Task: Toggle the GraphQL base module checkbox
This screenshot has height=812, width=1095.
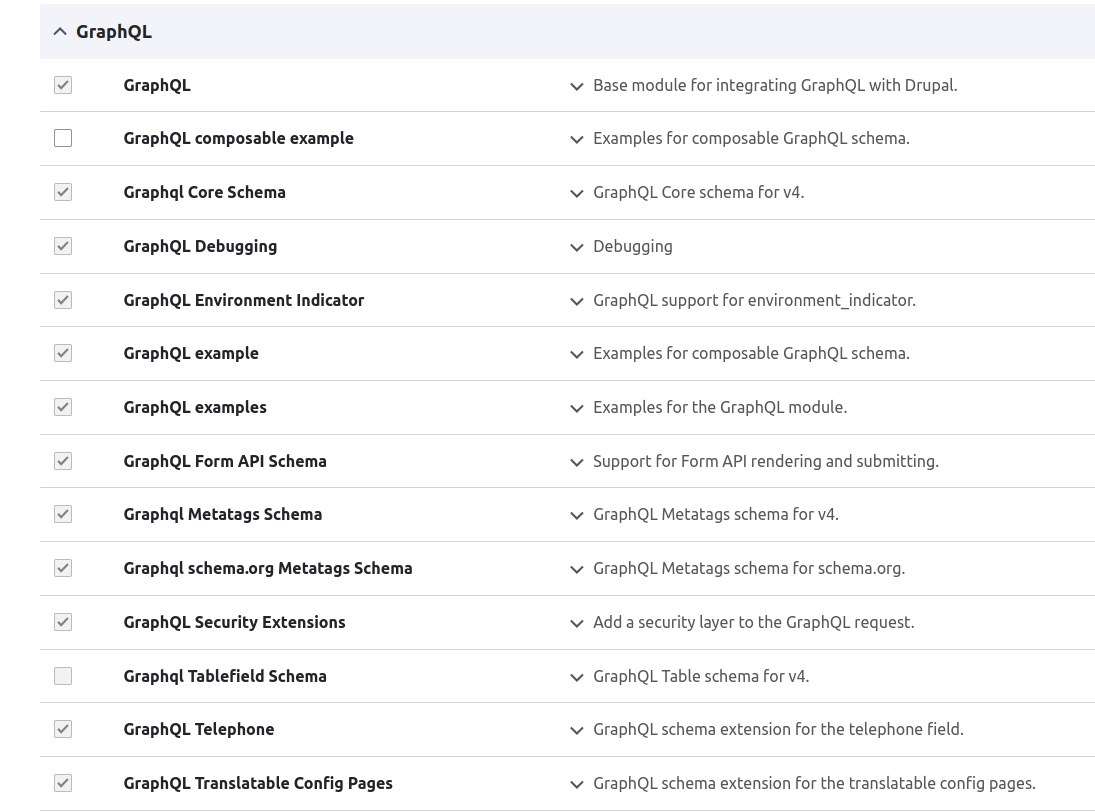Action: point(63,85)
